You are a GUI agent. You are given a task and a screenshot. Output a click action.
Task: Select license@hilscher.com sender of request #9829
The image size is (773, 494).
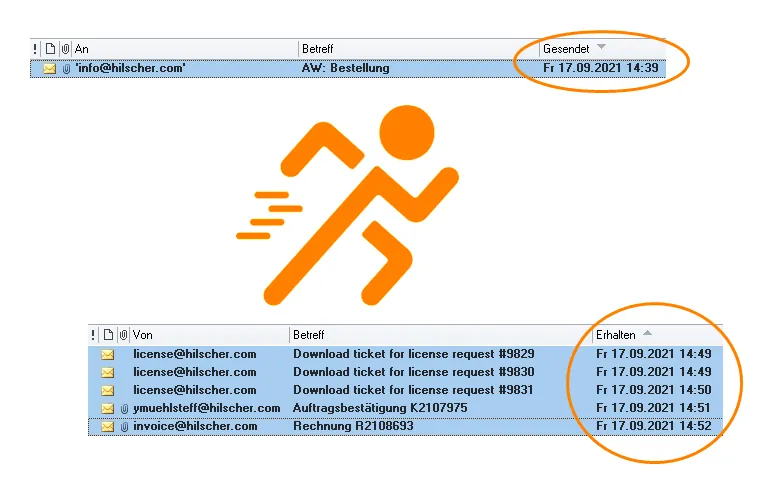[x=195, y=354]
